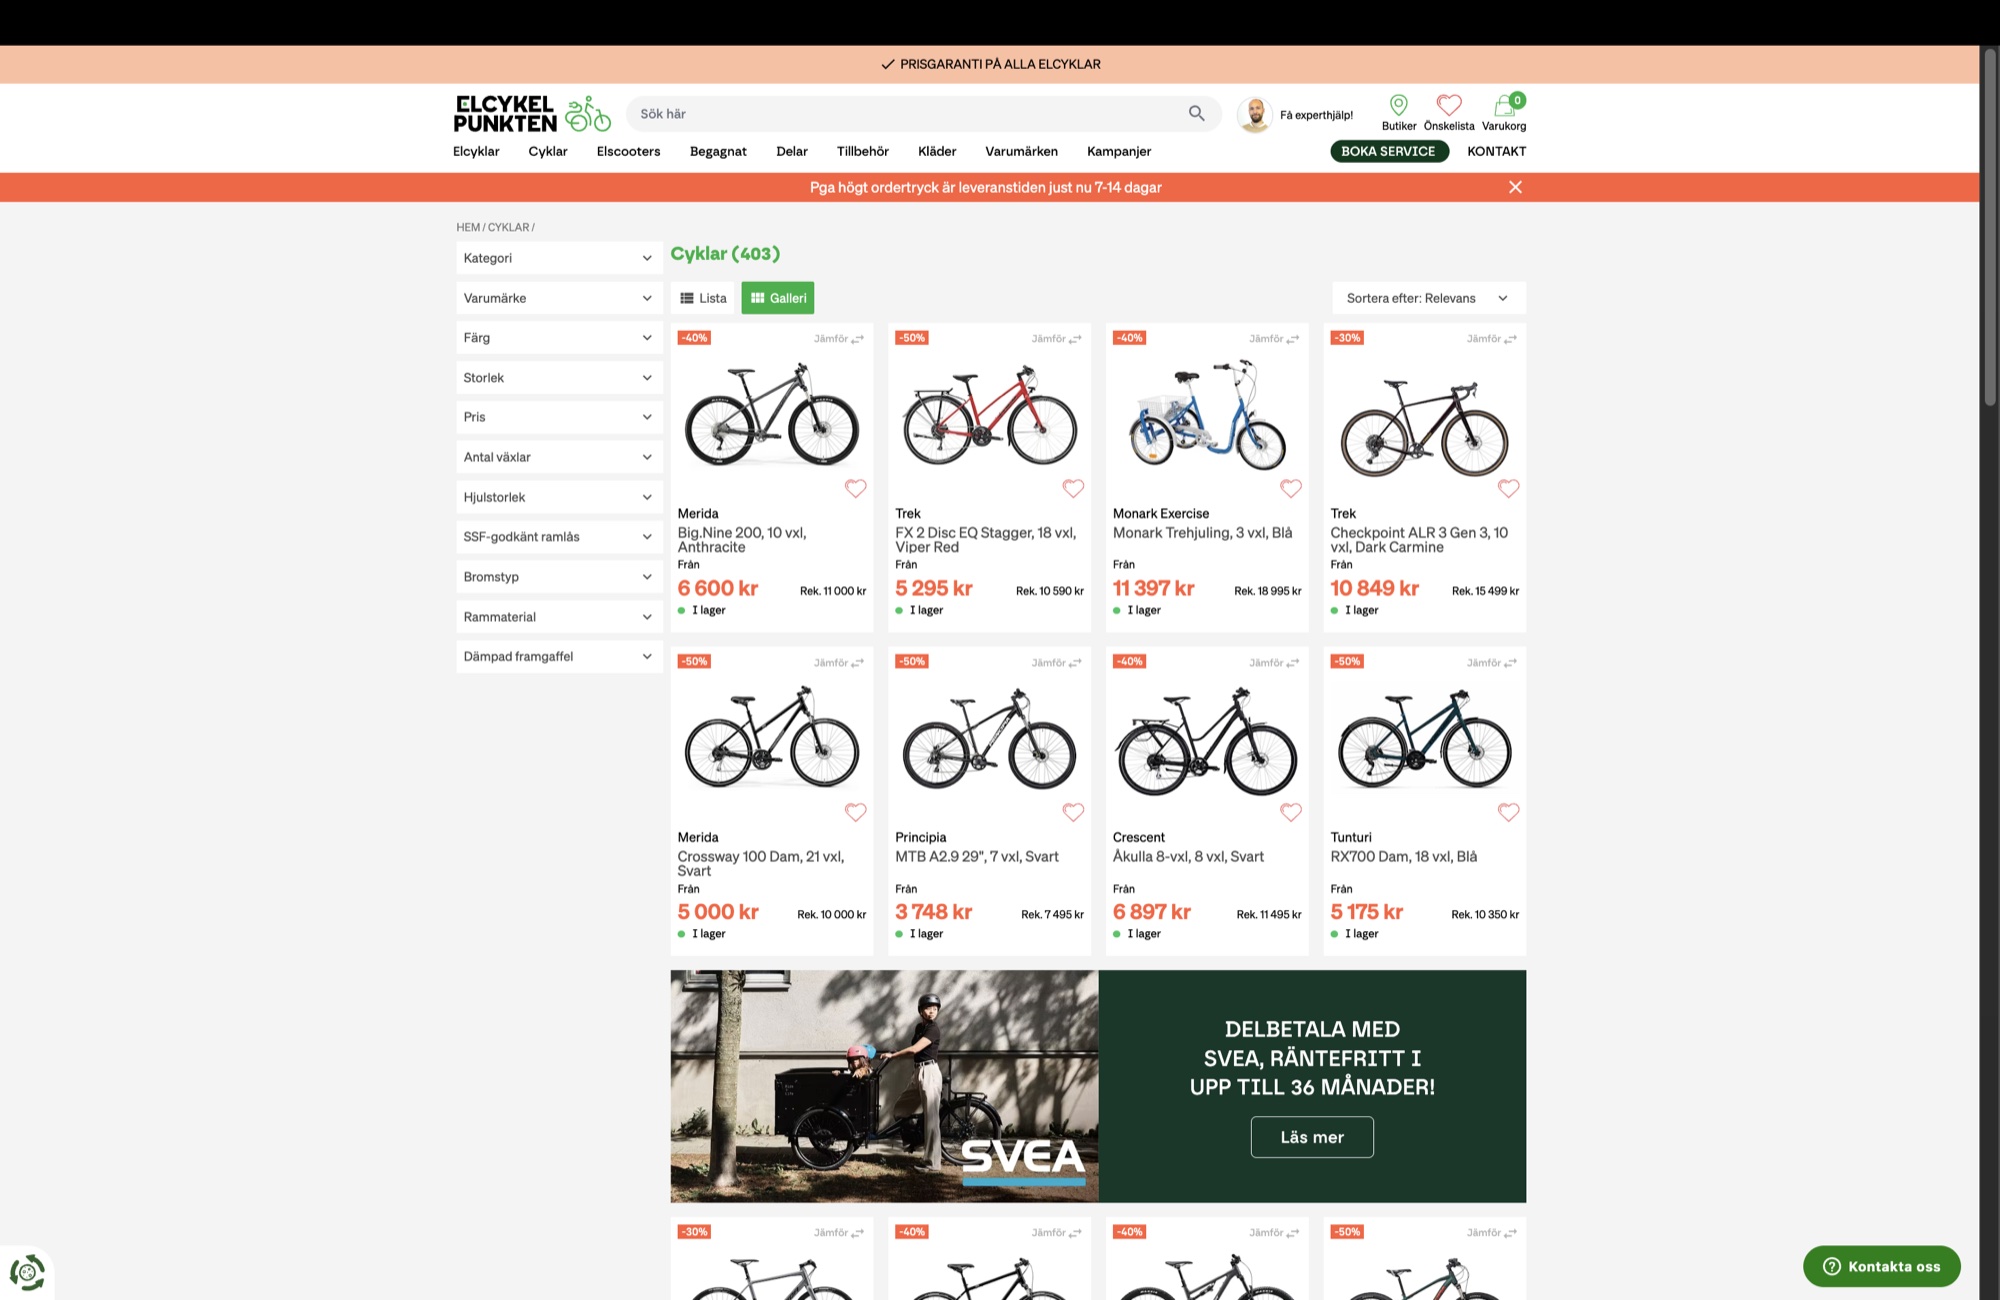Viewport: 2000px width, 1300px height.
Task: Click the Elcykelpunkten logo
Action: [532, 114]
